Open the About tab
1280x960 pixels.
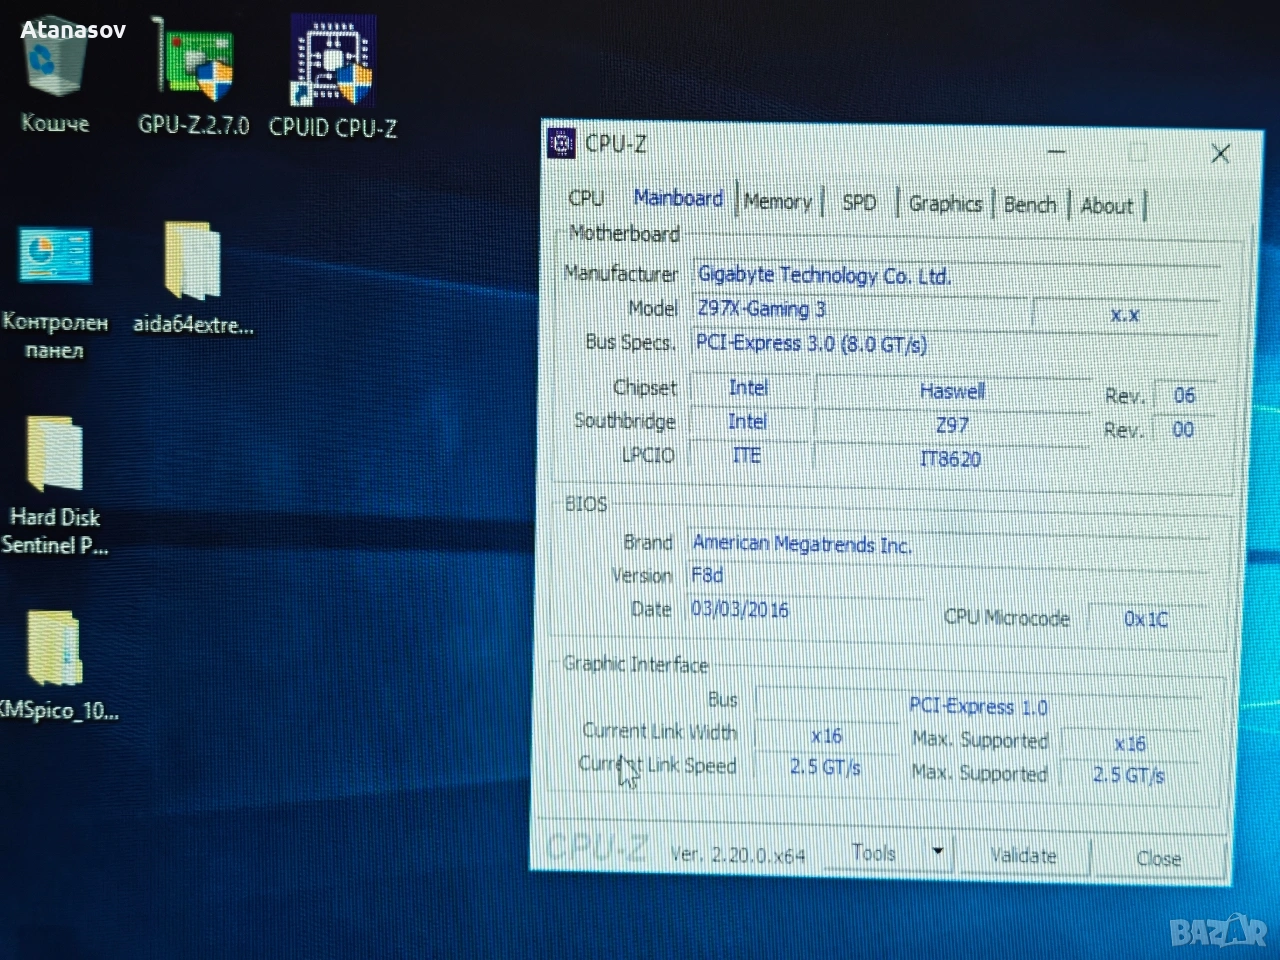pos(1107,206)
